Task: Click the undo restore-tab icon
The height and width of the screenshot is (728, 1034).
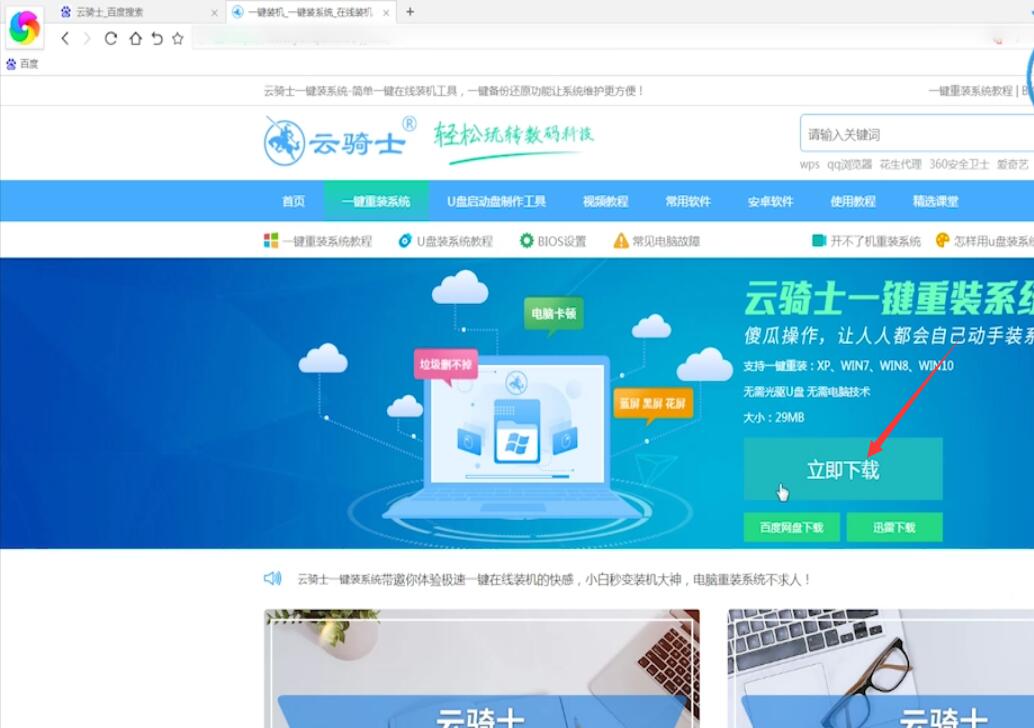Action: click(156, 39)
